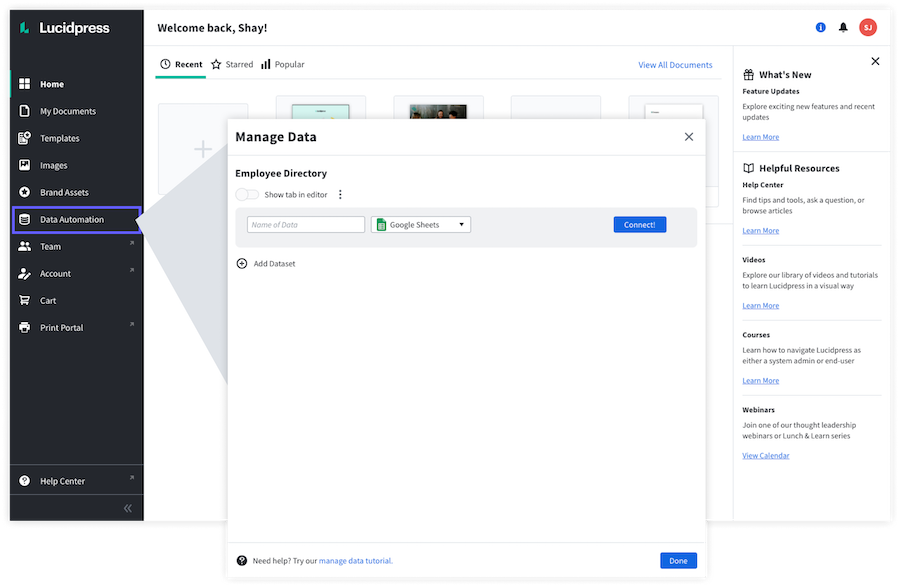Go to Images in sidebar
The width and height of the screenshot is (900, 587).
click(x=76, y=165)
